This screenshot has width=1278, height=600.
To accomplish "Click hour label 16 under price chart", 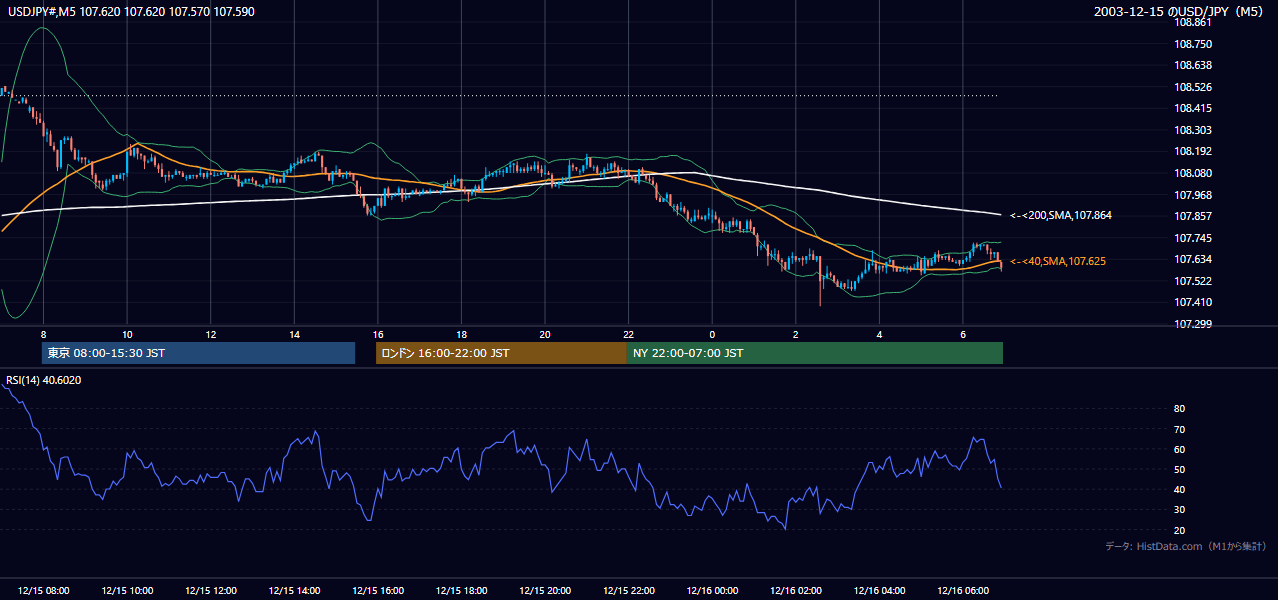I will click(x=378, y=333).
